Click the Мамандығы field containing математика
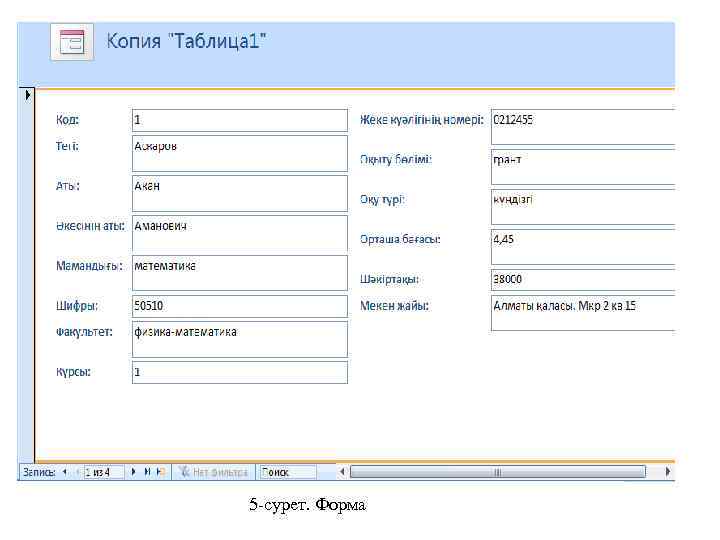Screen dimensions: 720x540 (x=240, y=273)
